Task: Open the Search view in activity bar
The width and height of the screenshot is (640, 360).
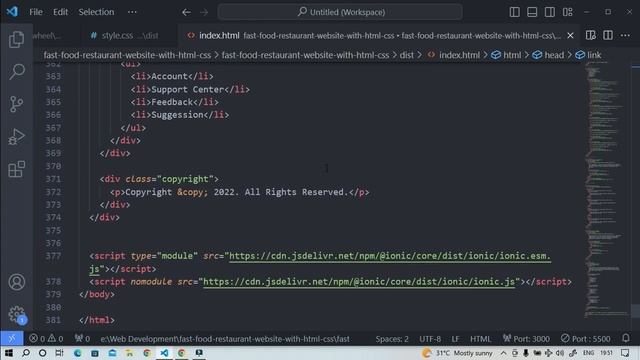Action: tap(16, 71)
